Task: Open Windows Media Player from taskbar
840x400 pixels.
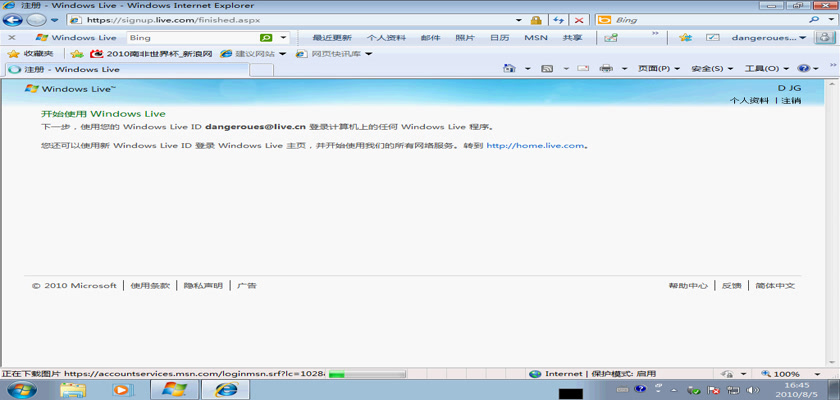Action: (x=123, y=389)
